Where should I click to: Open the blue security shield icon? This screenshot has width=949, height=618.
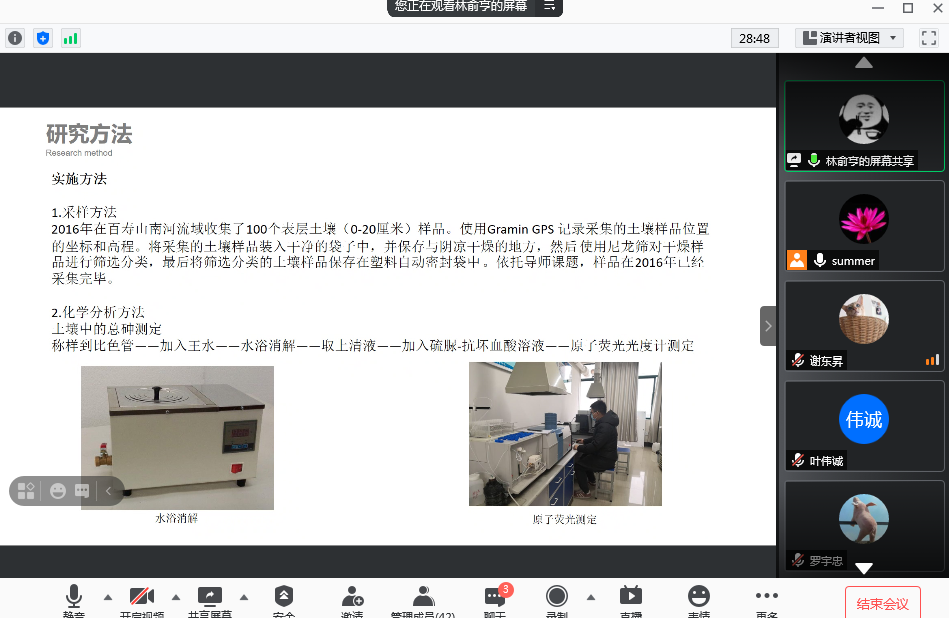pyautogui.click(x=42, y=38)
